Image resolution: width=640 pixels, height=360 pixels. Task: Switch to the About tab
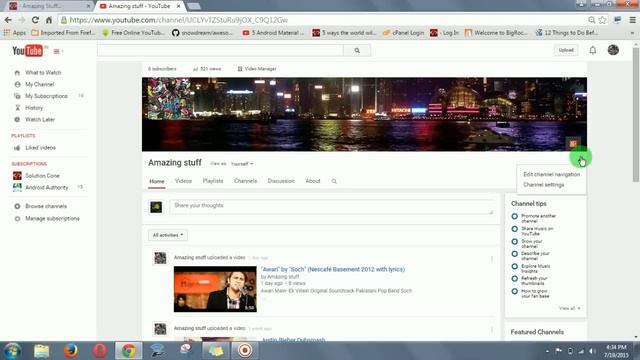click(x=313, y=181)
